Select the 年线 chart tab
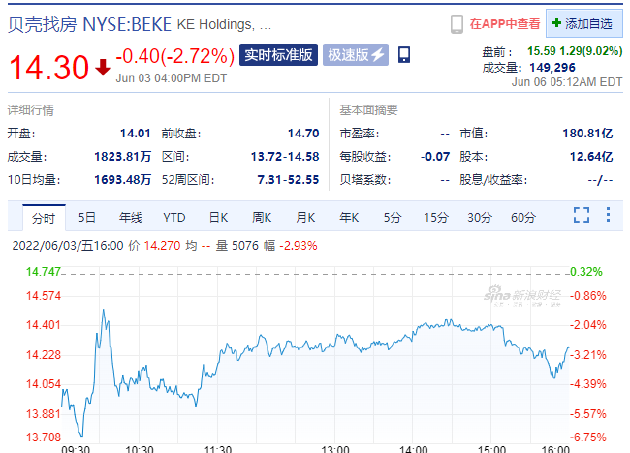The height and width of the screenshot is (453, 630). point(131,218)
